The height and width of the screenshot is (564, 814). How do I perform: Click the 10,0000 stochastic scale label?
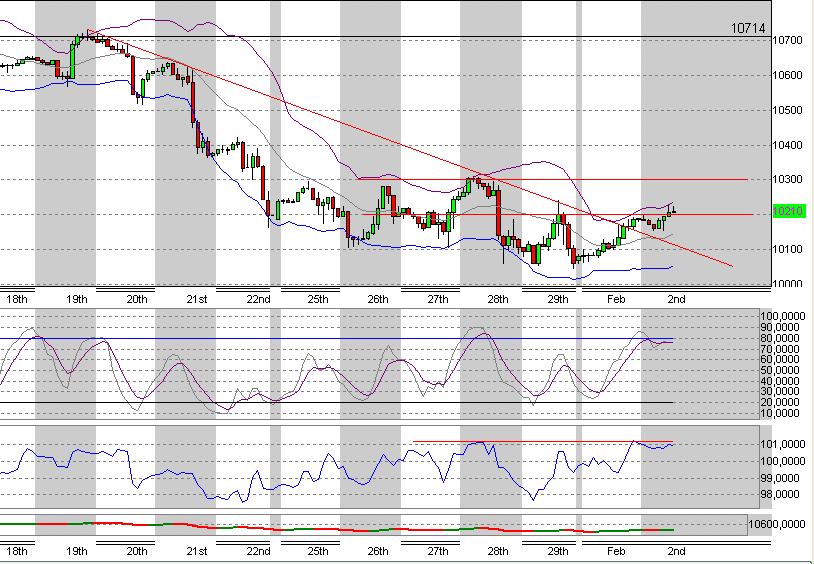tap(780, 413)
